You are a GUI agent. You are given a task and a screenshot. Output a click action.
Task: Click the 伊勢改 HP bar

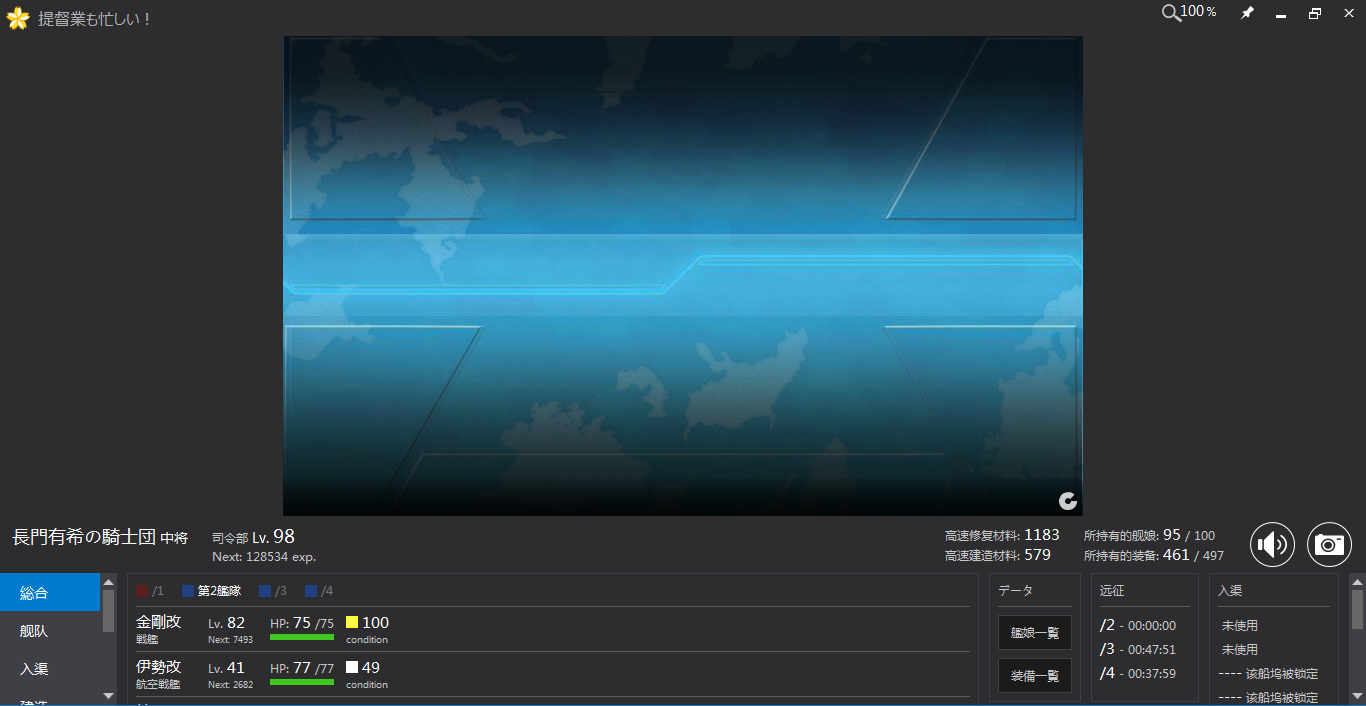click(302, 682)
